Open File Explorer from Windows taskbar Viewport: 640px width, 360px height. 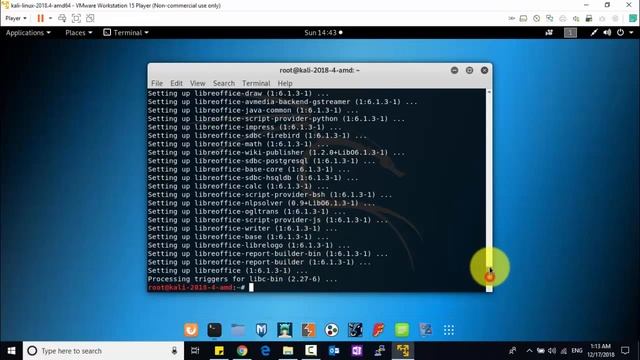288,351
